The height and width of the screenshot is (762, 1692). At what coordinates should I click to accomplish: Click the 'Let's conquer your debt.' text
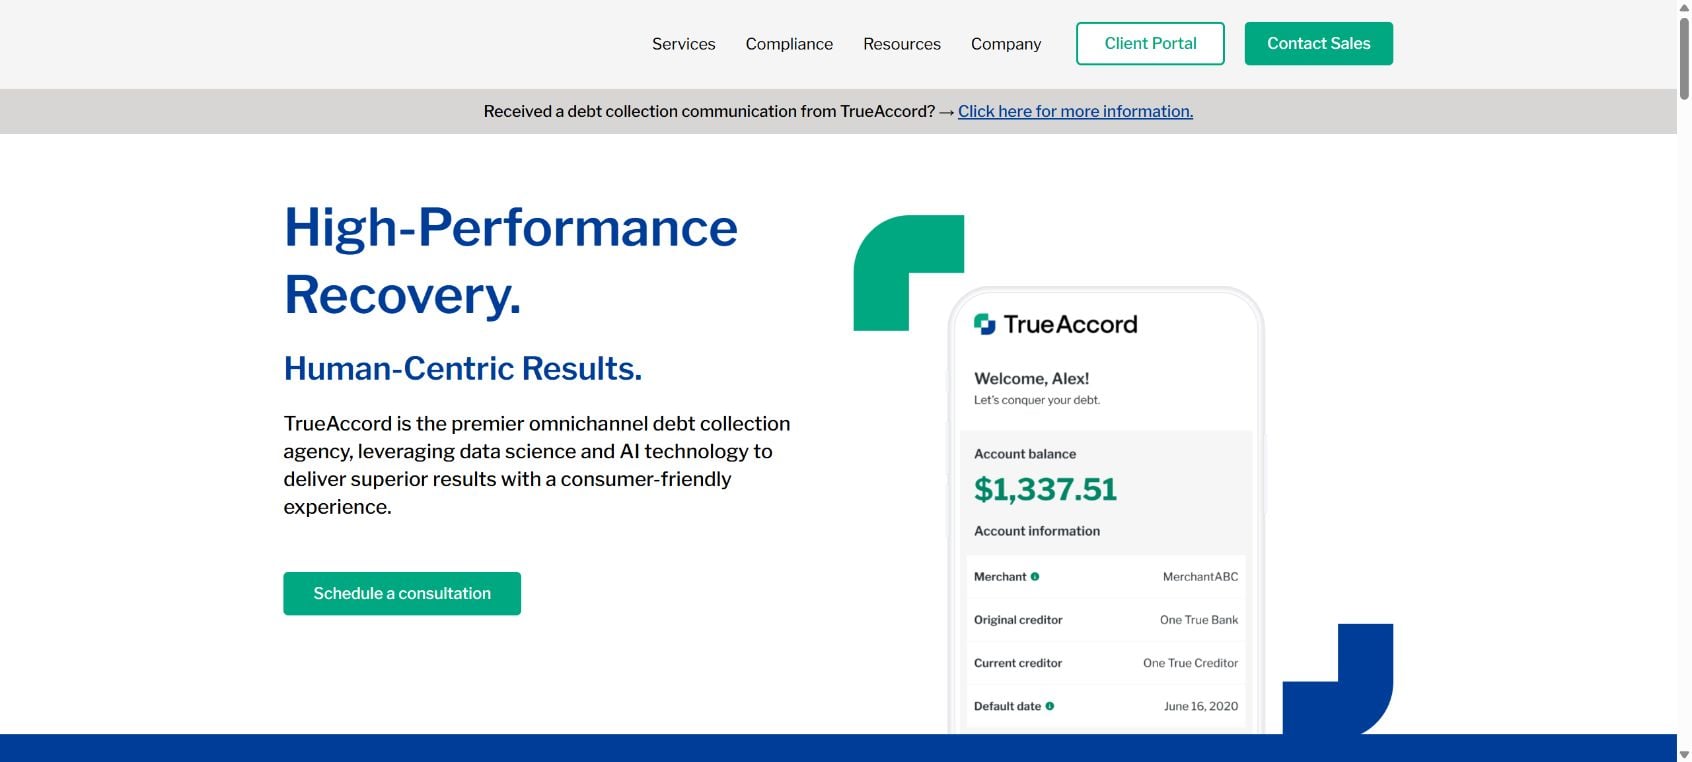pyautogui.click(x=1037, y=400)
